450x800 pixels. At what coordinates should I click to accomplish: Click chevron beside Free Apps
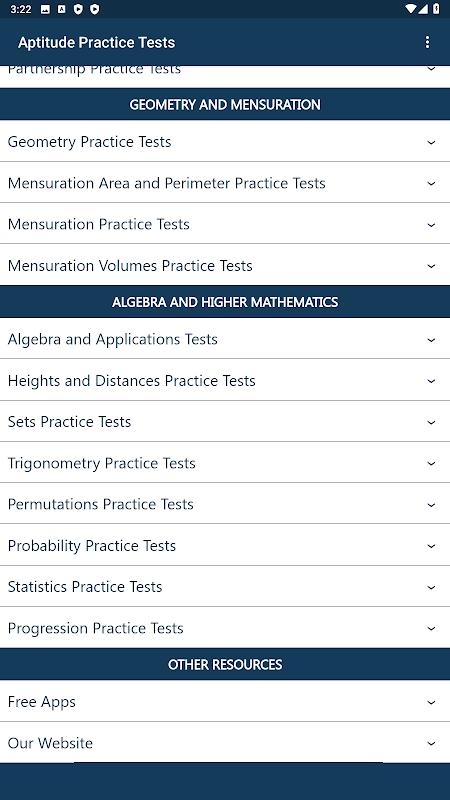(431, 703)
